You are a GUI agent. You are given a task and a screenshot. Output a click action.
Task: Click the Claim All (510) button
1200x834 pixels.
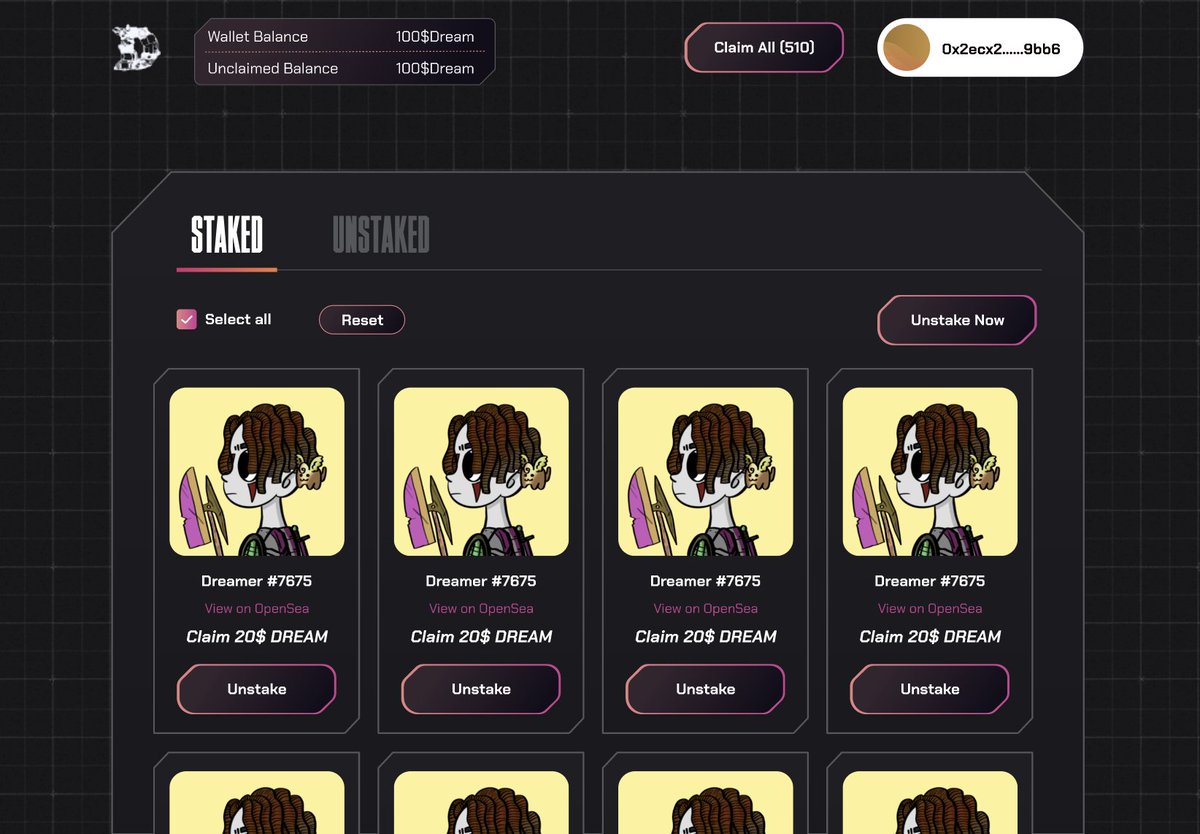(764, 48)
